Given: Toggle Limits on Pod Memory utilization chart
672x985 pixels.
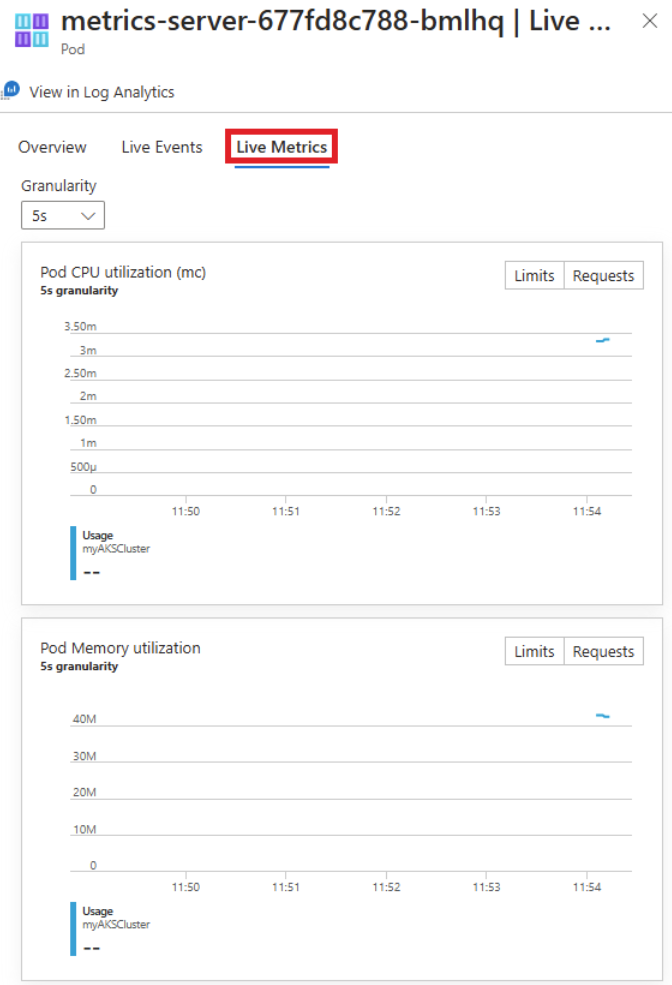Looking at the screenshot, I should click(x=534, y=651).
